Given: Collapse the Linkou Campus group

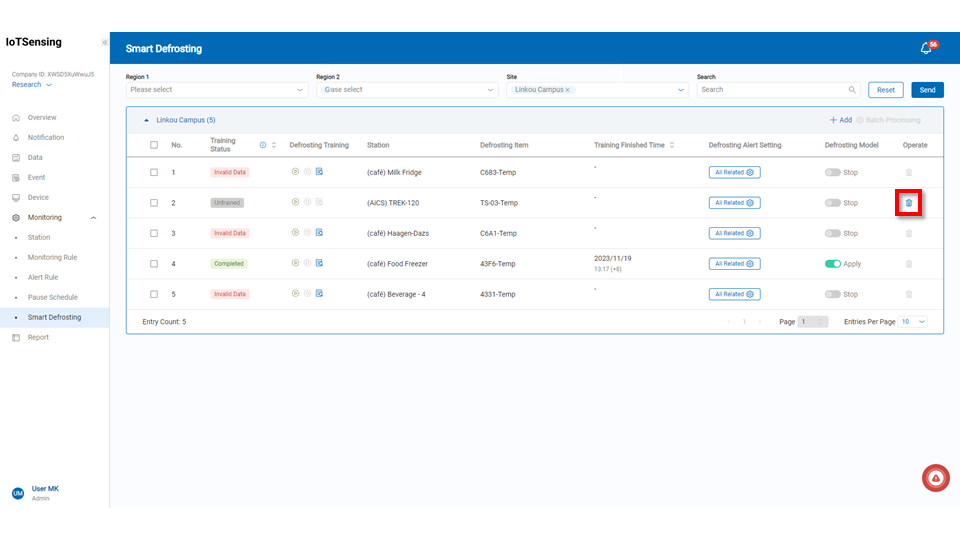Looking at the screenshot, I should (147, 120).
